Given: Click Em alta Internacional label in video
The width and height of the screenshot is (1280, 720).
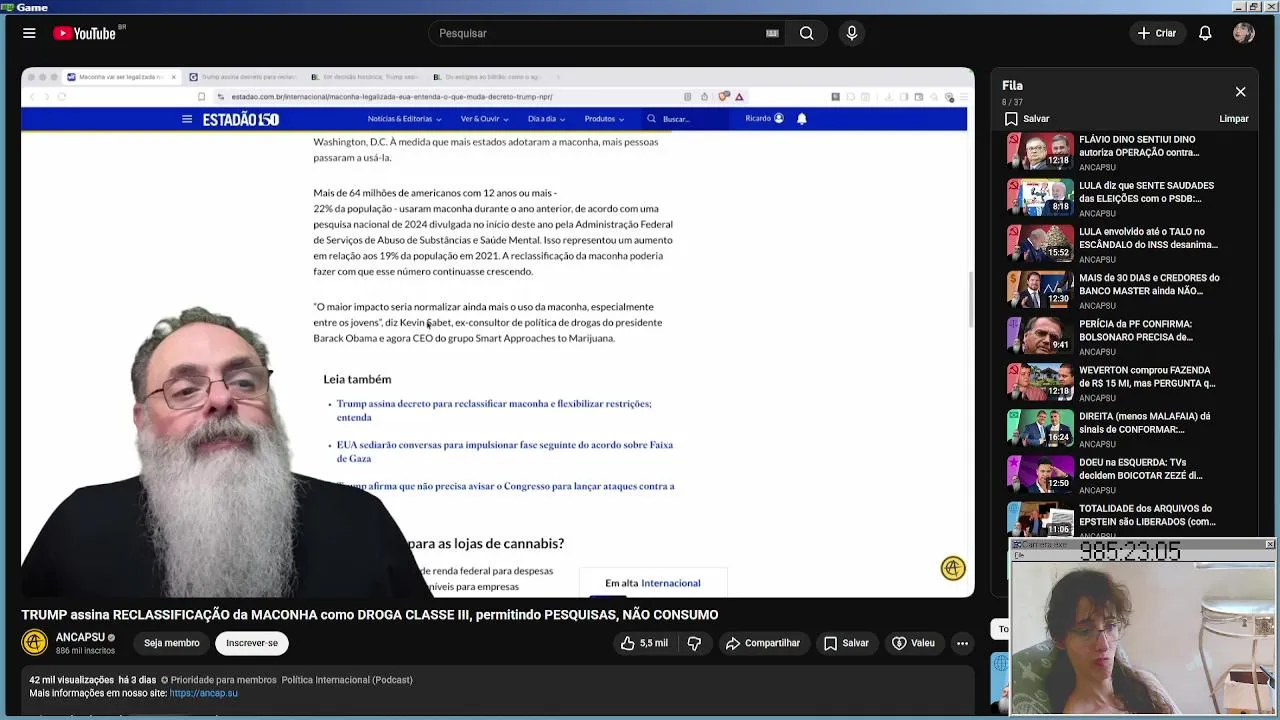Looking at the screenshot, I should pyautogui.click(x=653, y=583).
